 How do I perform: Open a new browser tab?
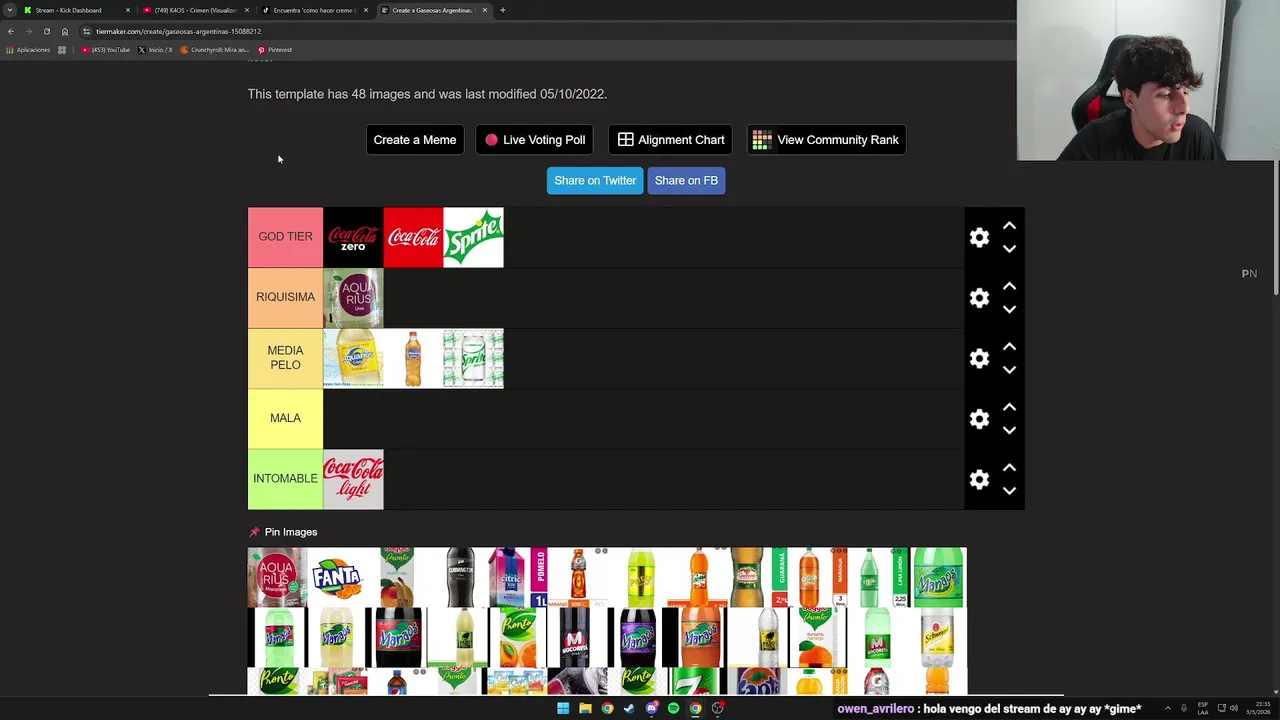coord(502,10)
